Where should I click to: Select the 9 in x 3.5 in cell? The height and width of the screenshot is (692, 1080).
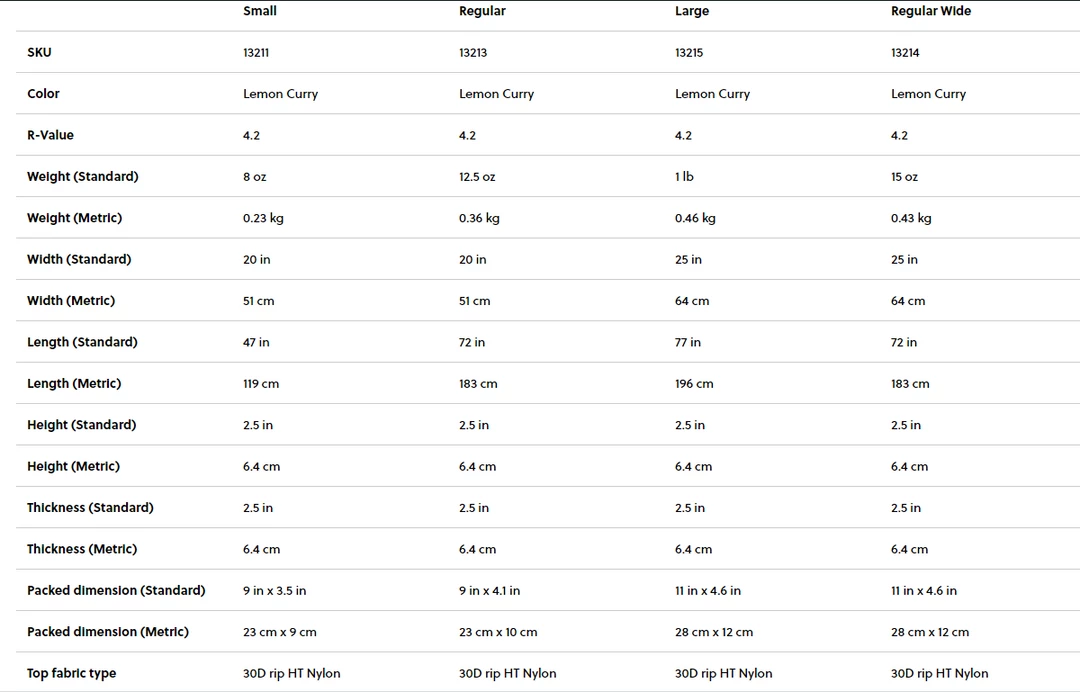point(274,591)
